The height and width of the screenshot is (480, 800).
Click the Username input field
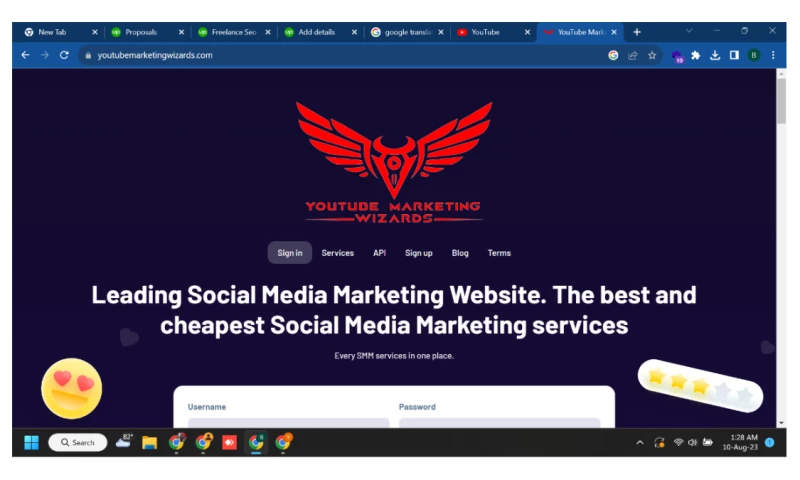288,423
